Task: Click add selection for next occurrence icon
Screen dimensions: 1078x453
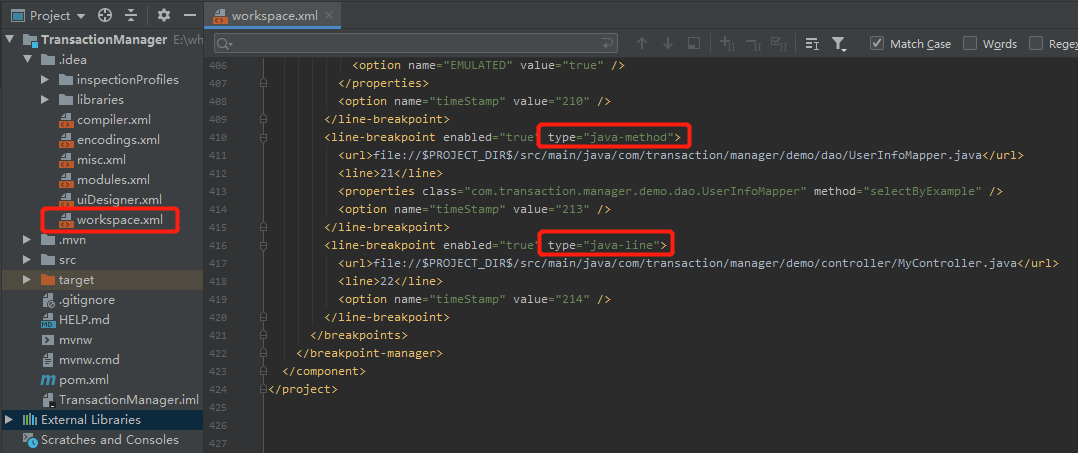Action: click(x=727, y=43)
